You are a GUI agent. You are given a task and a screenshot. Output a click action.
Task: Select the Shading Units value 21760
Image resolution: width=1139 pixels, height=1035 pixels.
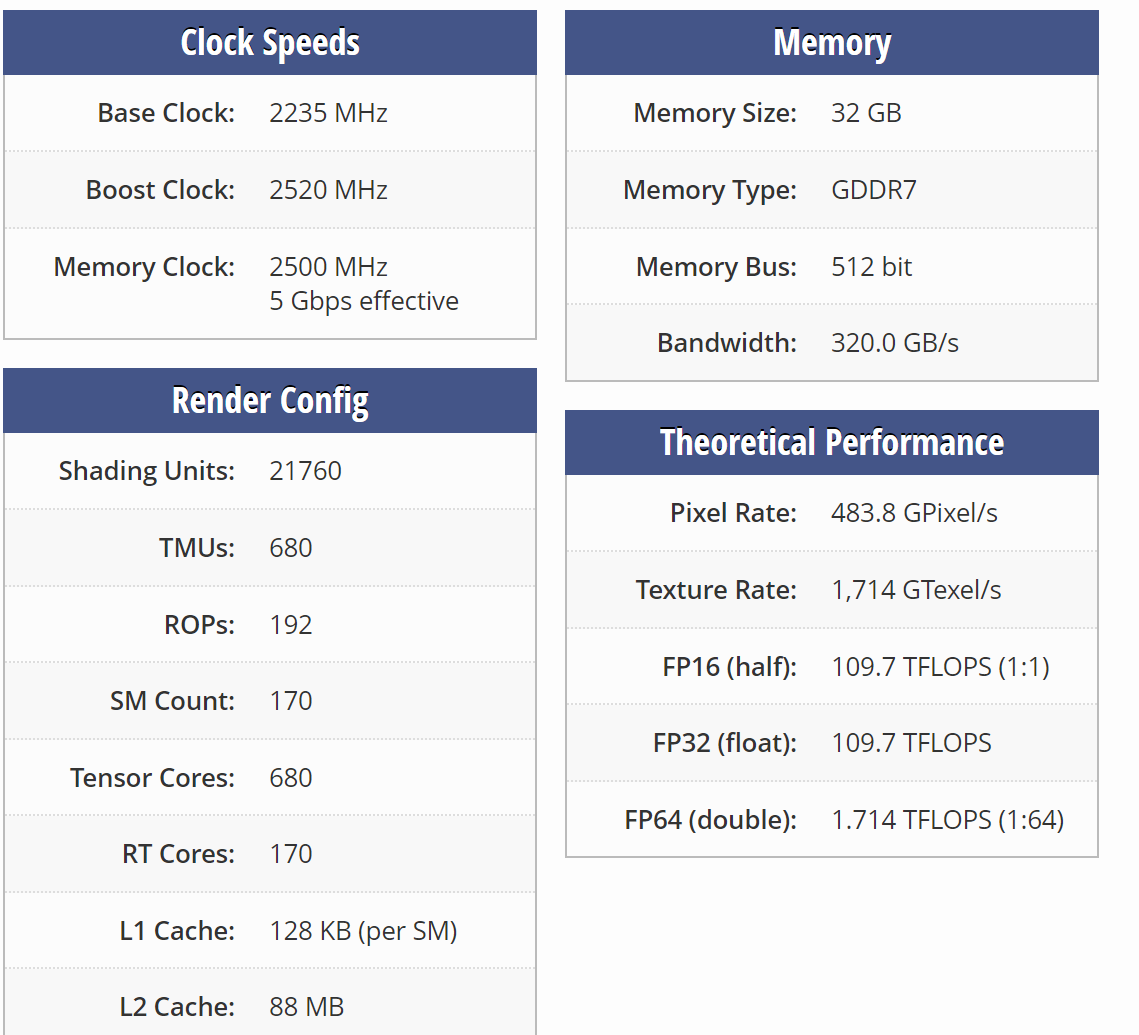[305, 471]
